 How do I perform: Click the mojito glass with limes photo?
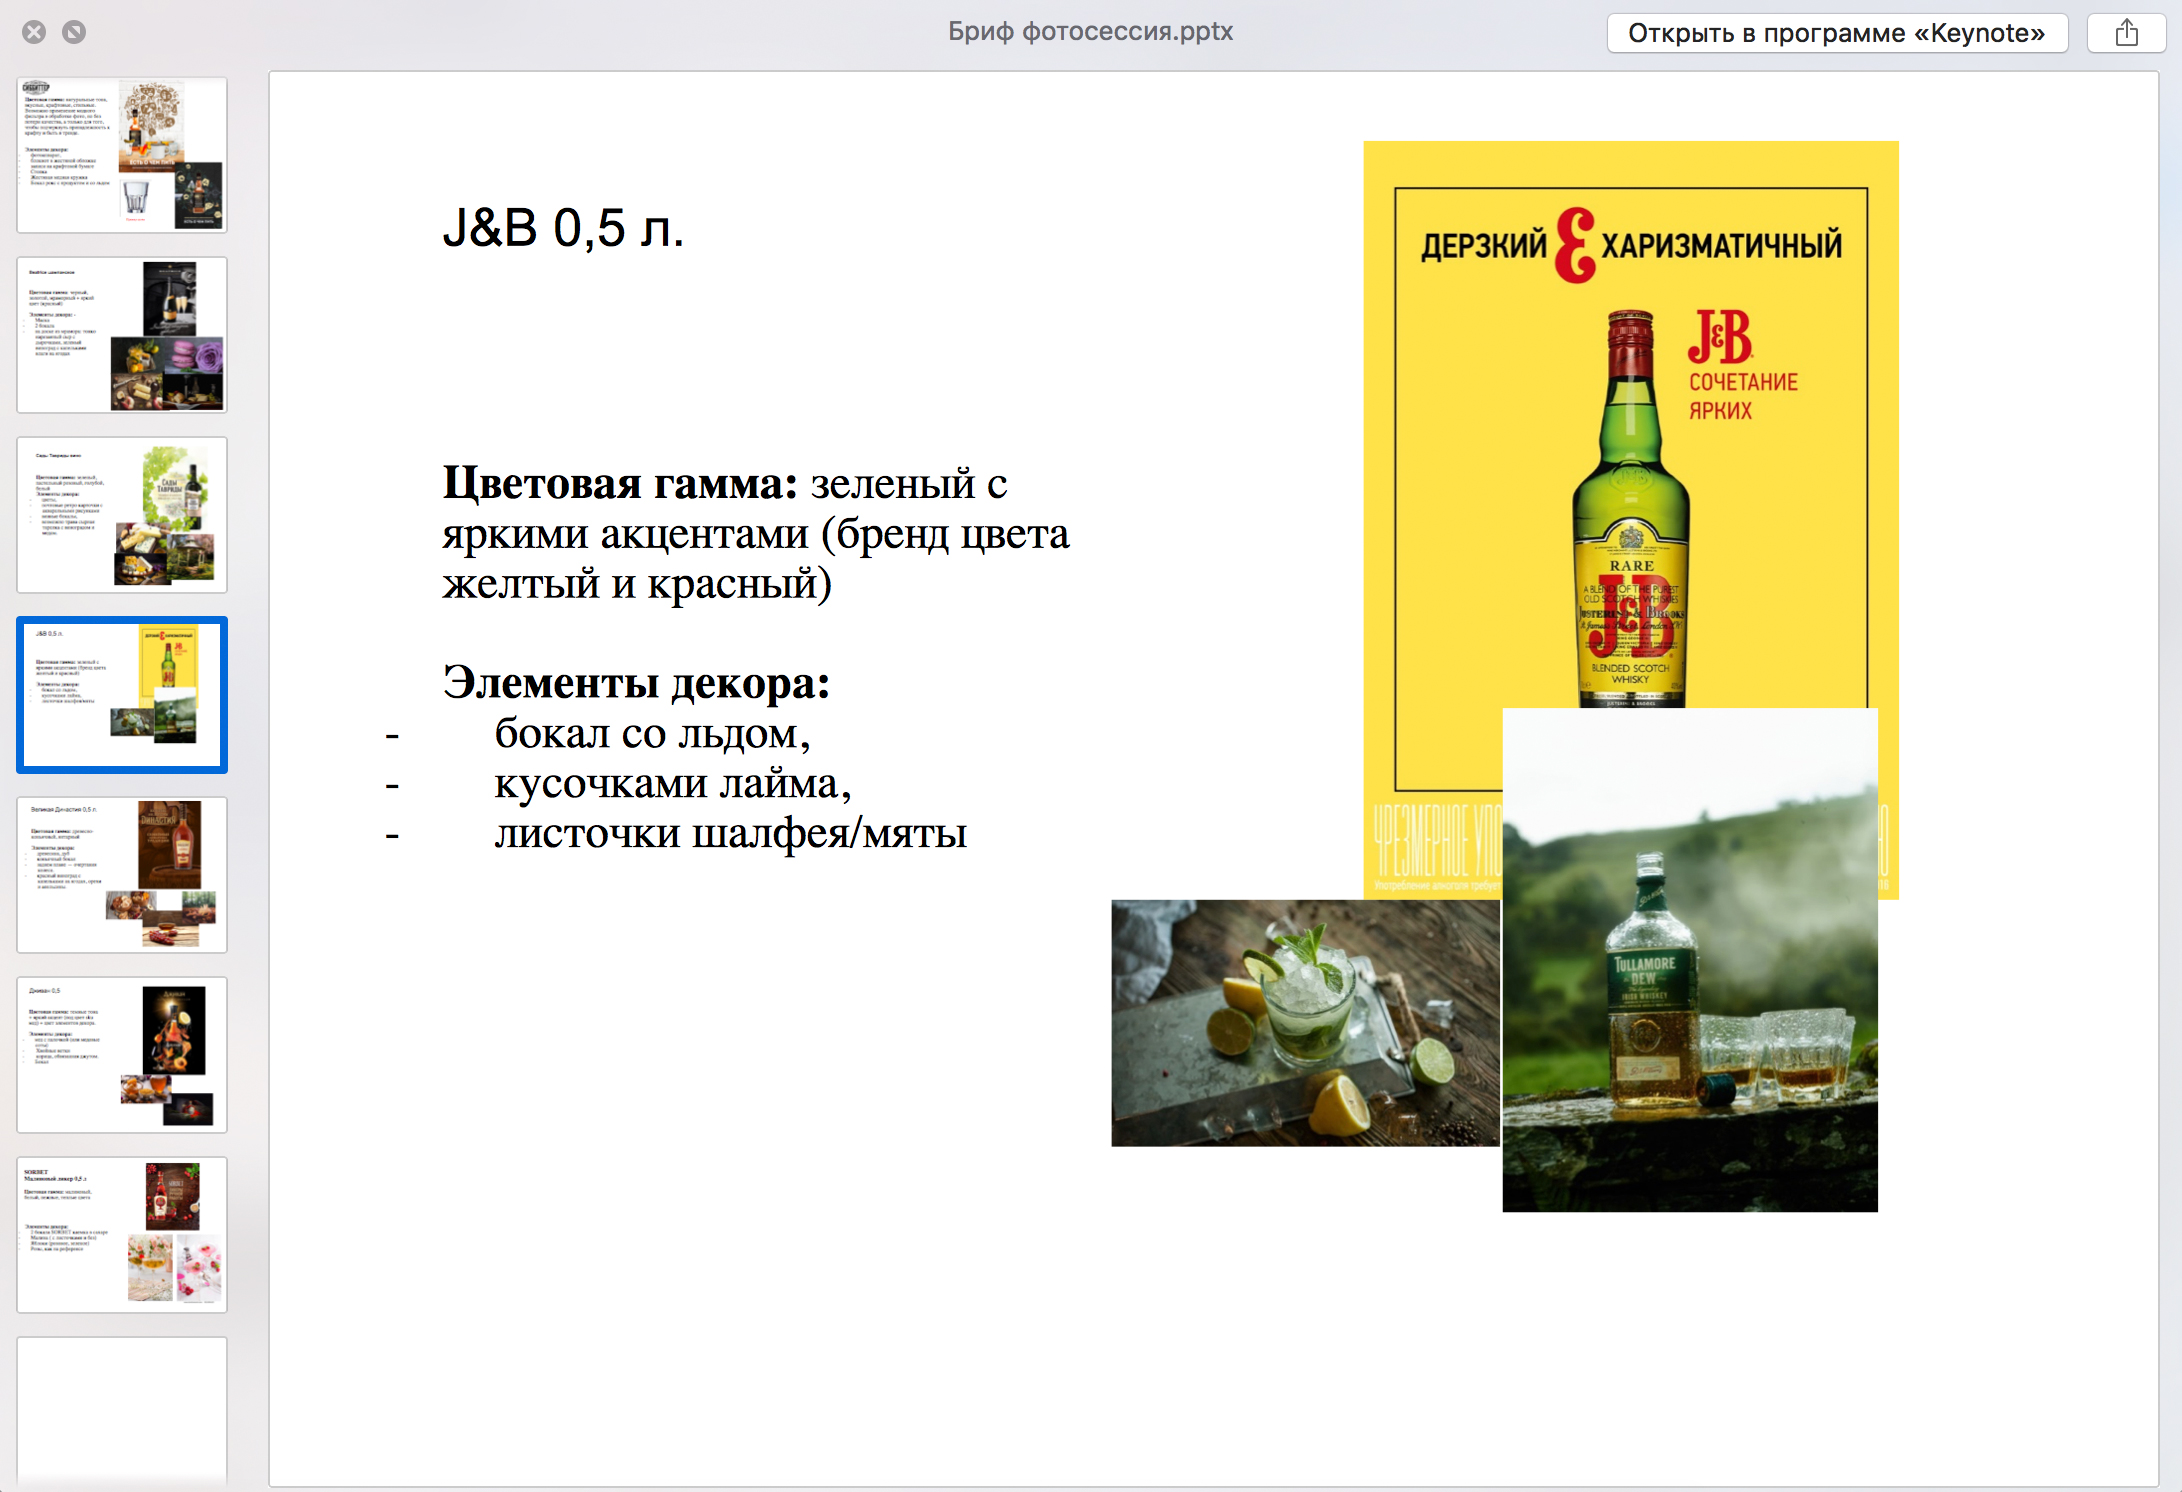coord(1306,1022)
